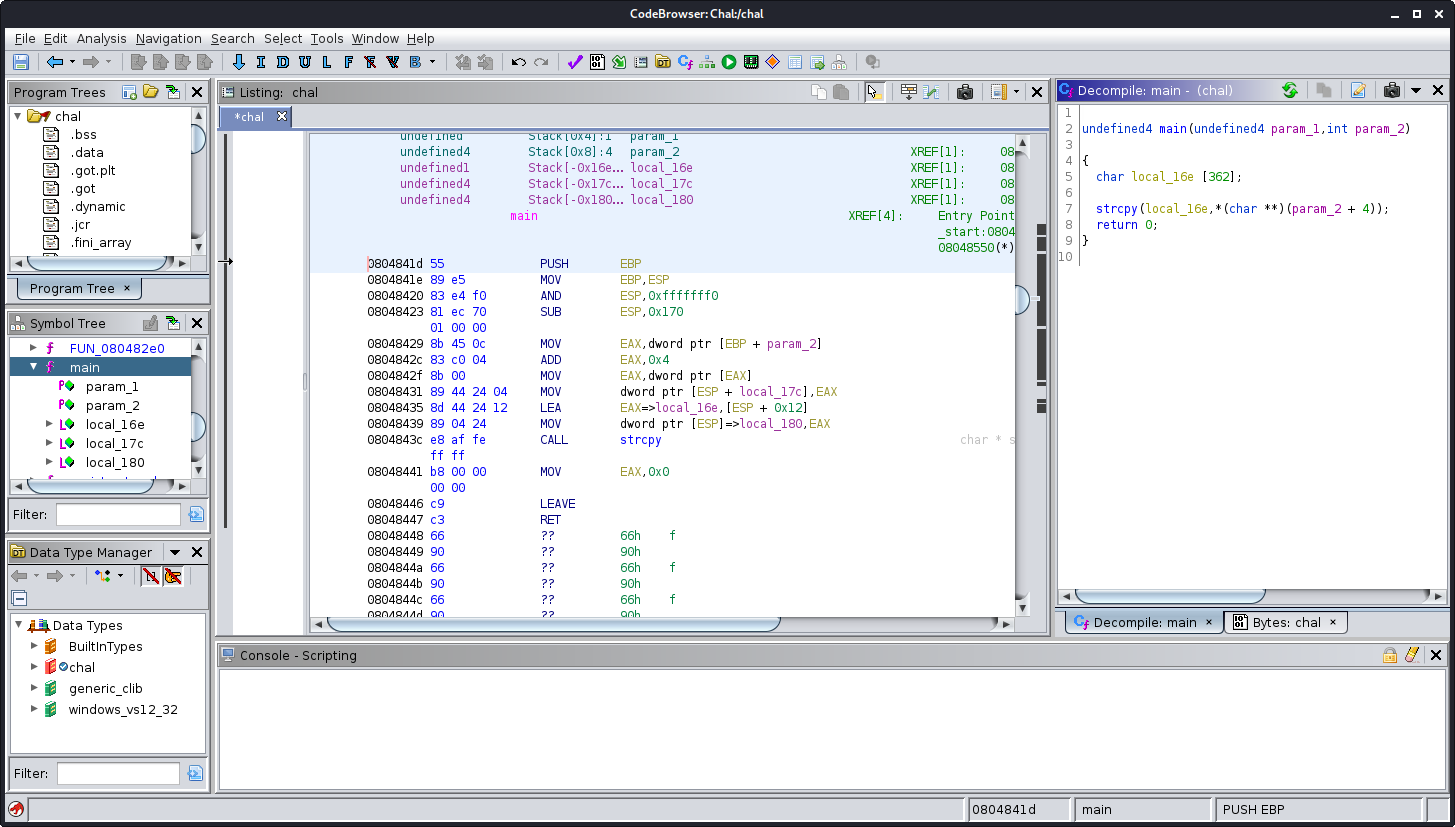Open Decompiler via the Cf toolbar icon
This screenshot has width=1455, height=827.
tap(685, 62)
